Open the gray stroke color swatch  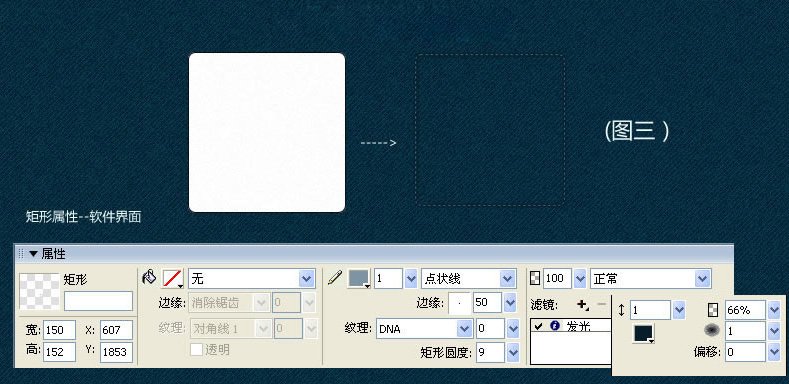(x=359, y=278)
